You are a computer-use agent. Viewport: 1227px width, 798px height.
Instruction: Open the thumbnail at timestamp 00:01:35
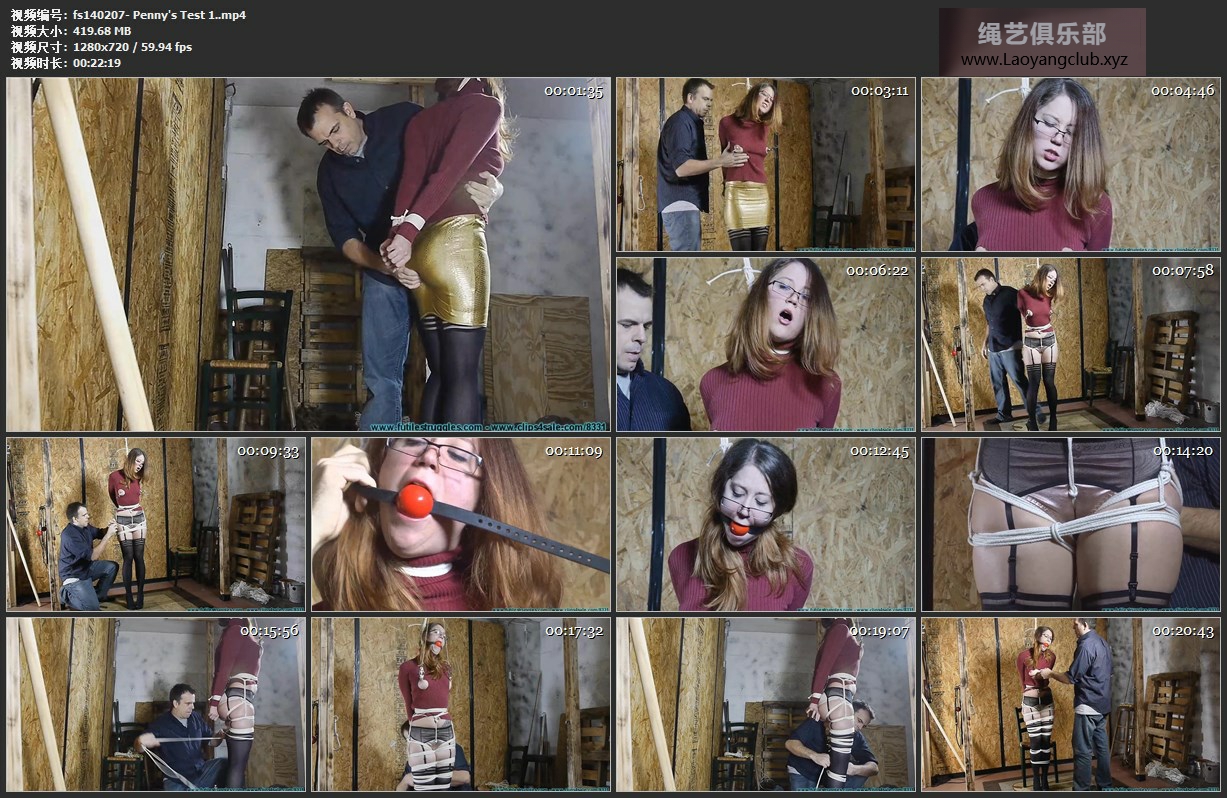coord(308,255)
